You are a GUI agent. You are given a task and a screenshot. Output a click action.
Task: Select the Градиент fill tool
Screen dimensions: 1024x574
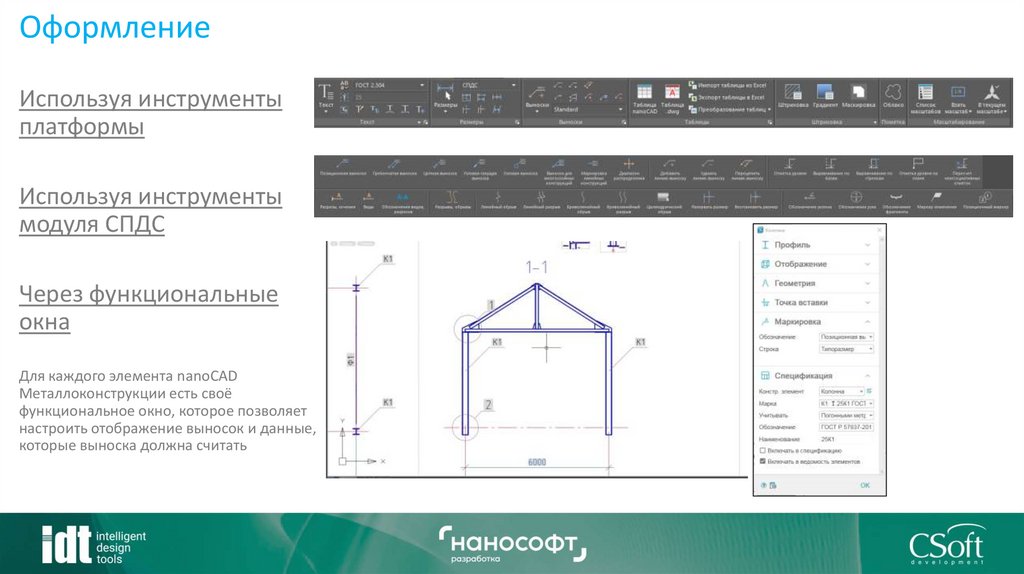click(825, 95)
